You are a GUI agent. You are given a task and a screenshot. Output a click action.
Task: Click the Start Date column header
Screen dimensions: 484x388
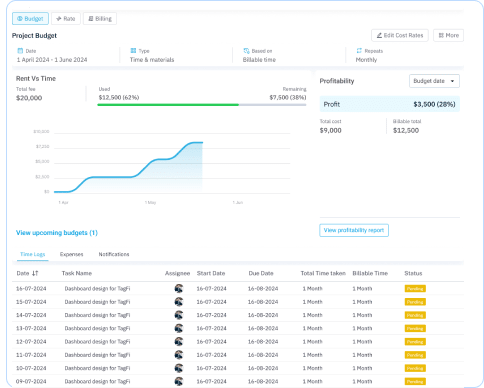211,273
